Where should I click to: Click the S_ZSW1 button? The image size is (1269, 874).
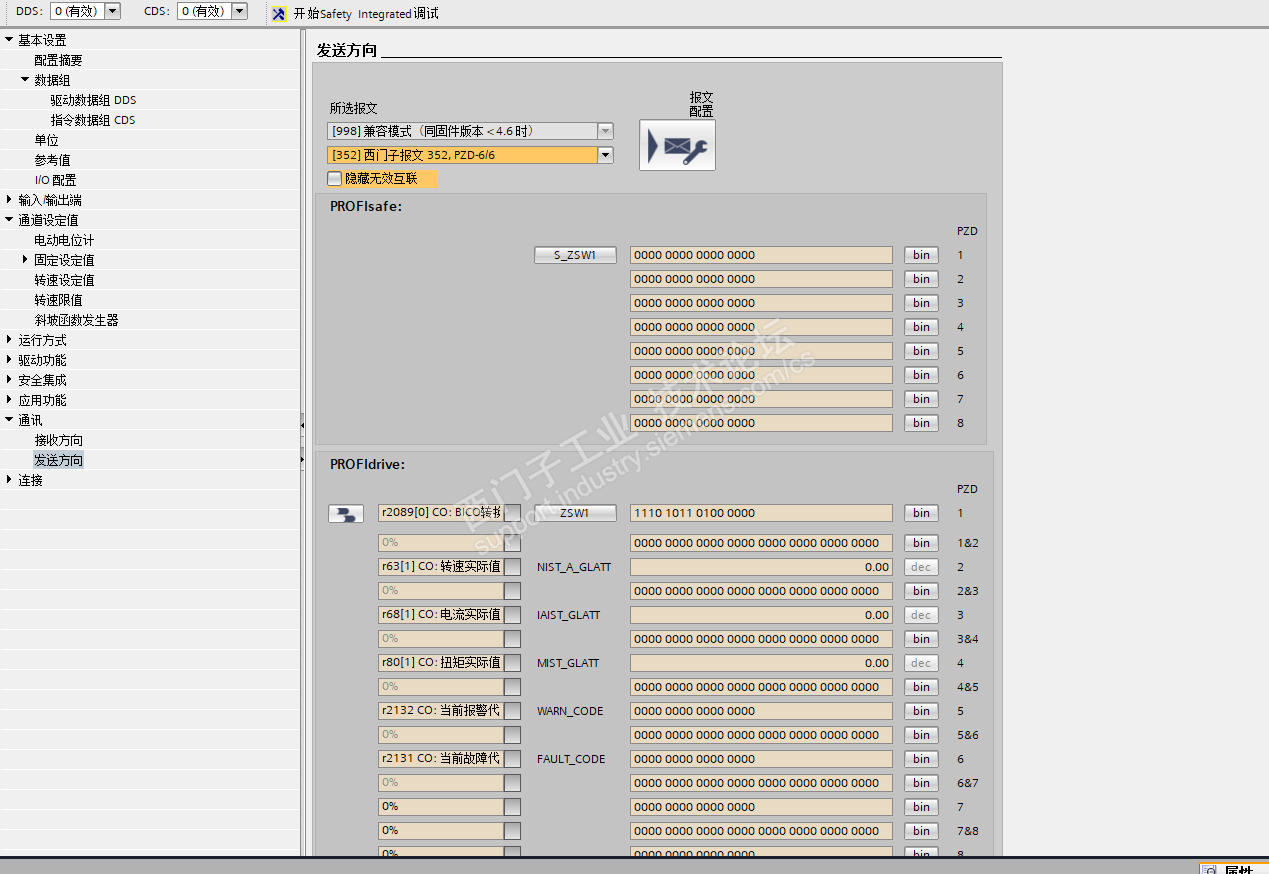click(x=575, y=255)
